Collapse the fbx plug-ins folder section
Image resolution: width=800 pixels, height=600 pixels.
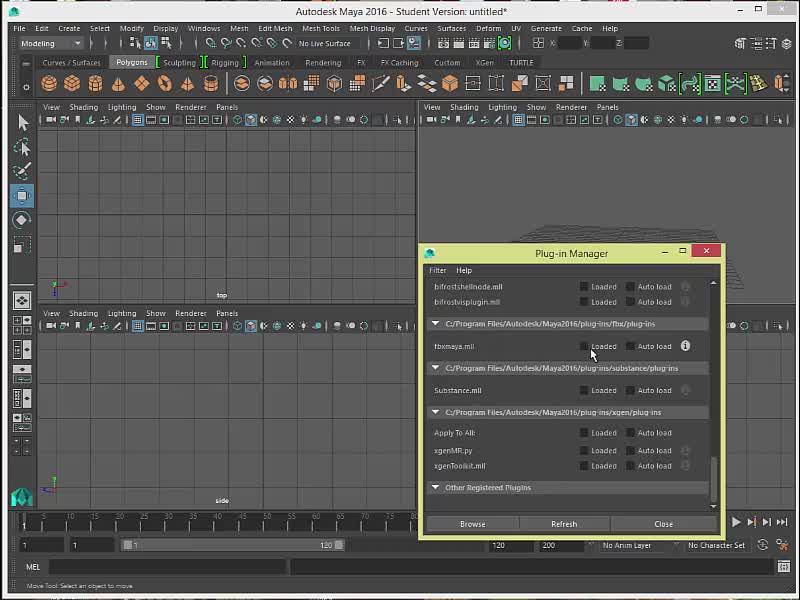[x=435, y=323]
